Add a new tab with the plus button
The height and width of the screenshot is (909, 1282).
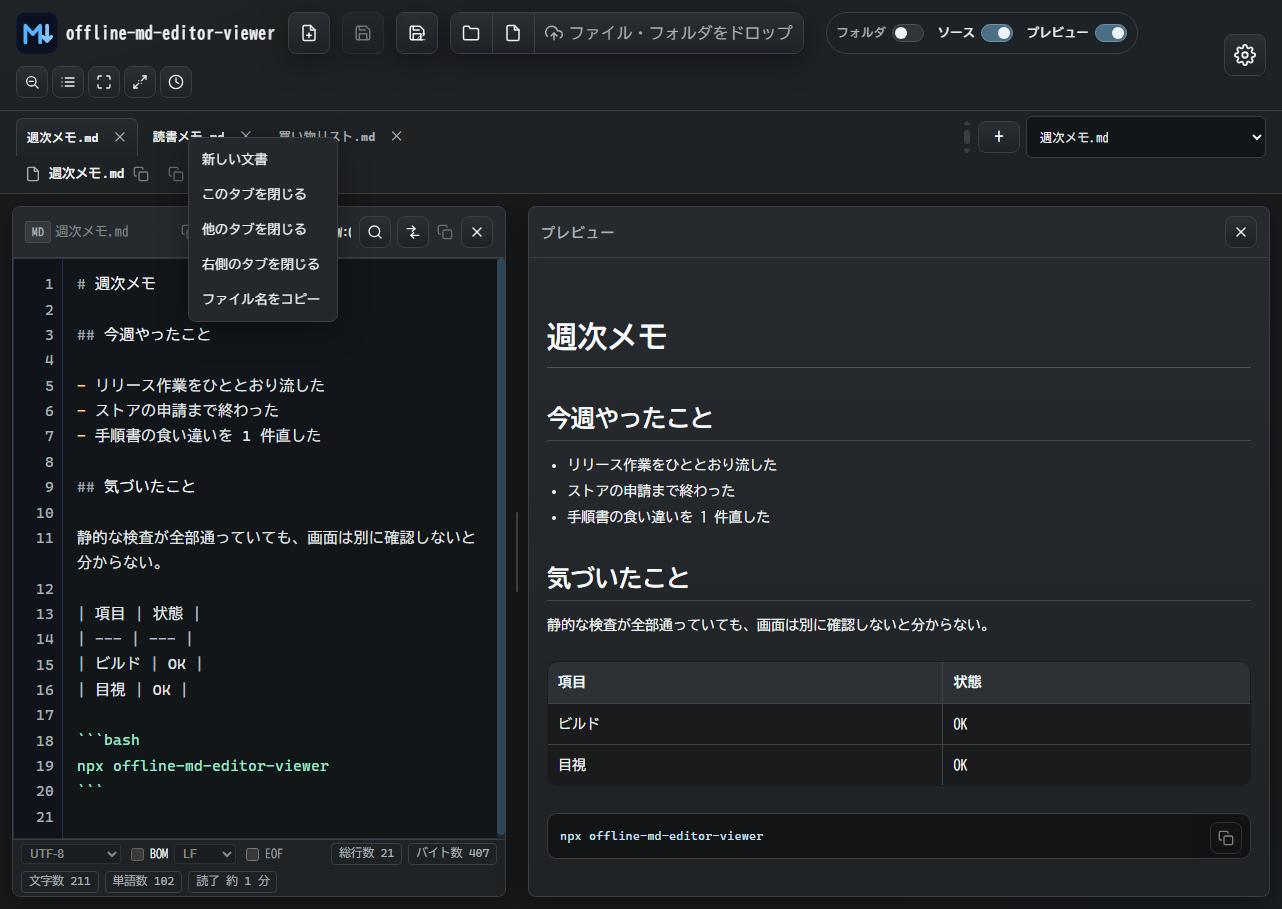point(998,137)
